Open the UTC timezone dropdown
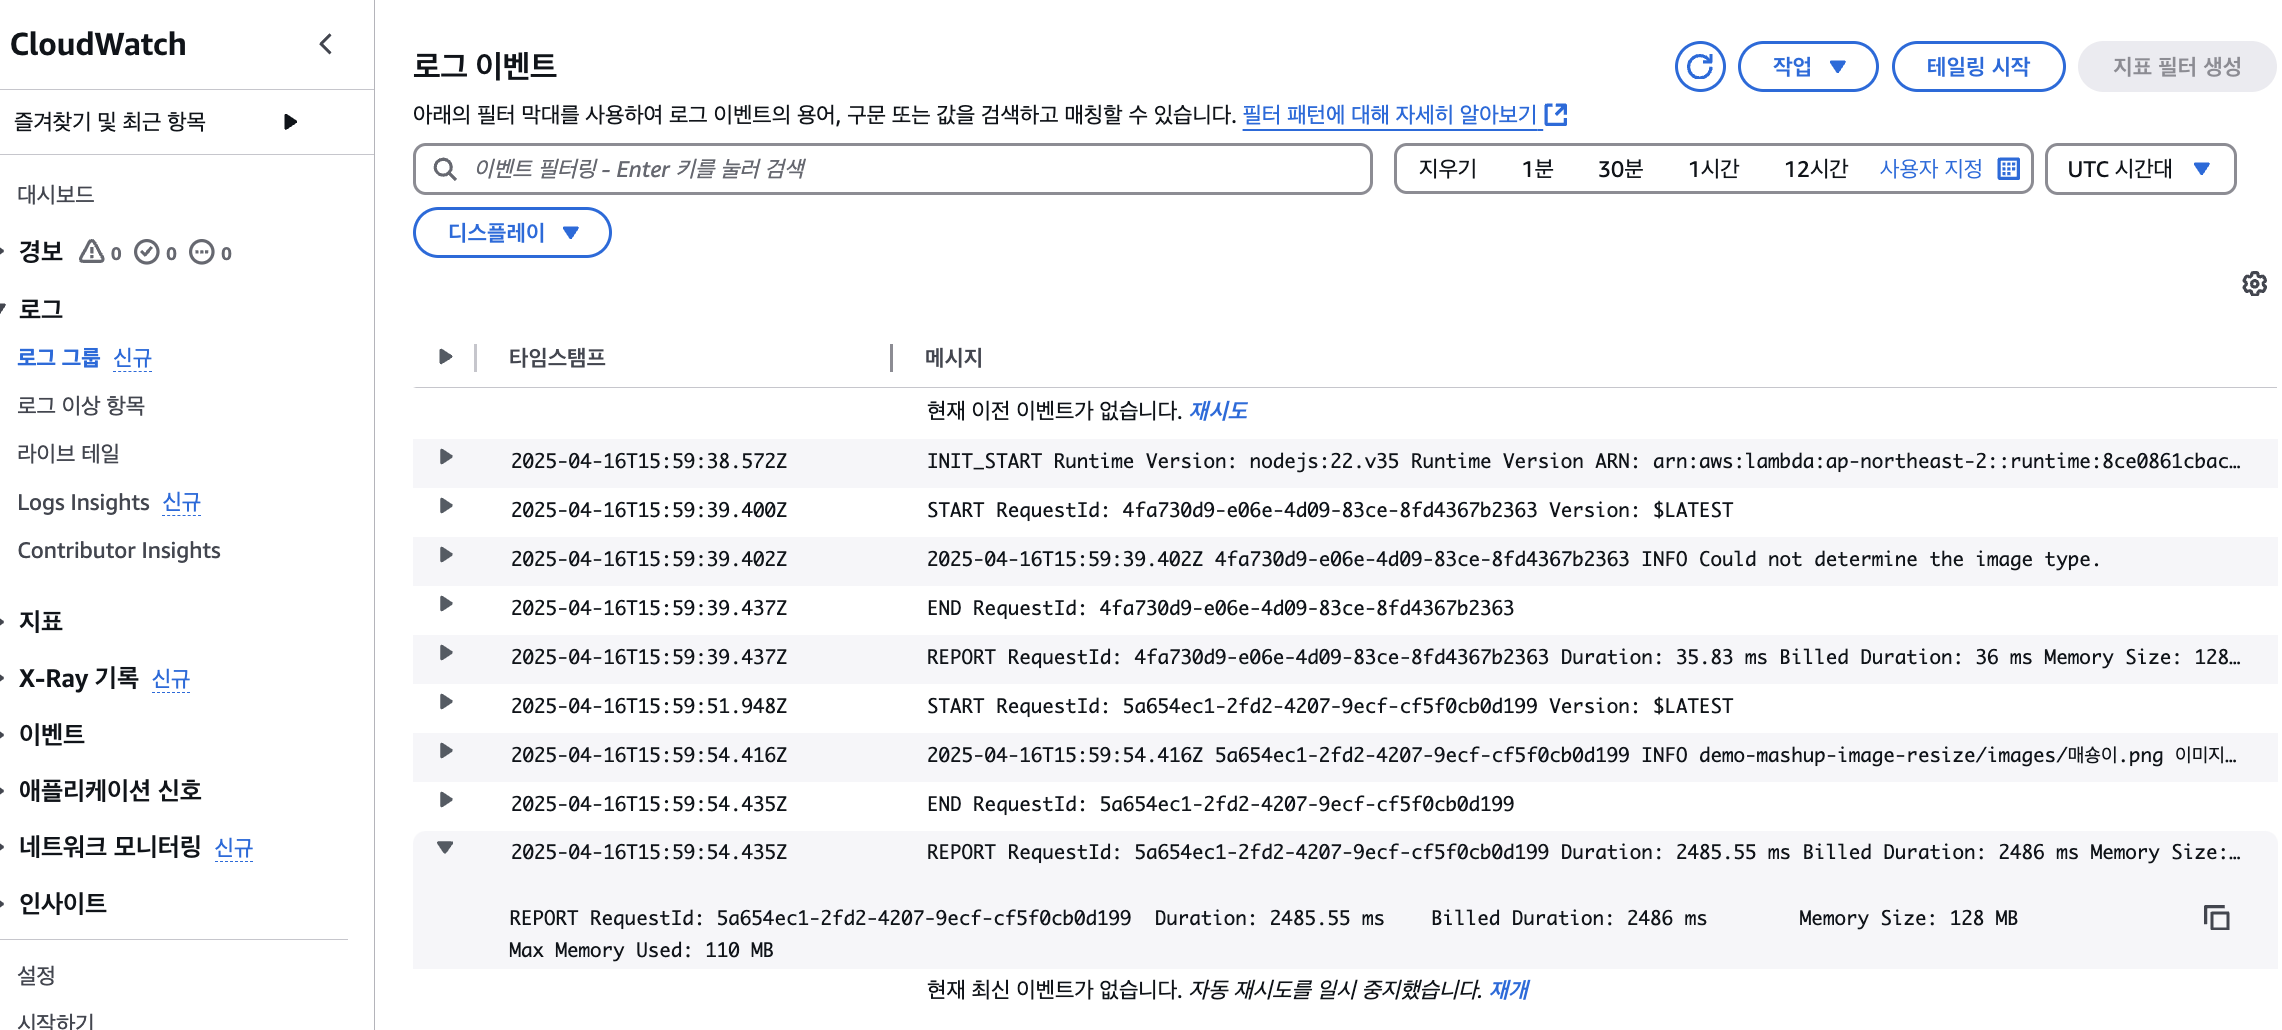 tap(2140, 168)
